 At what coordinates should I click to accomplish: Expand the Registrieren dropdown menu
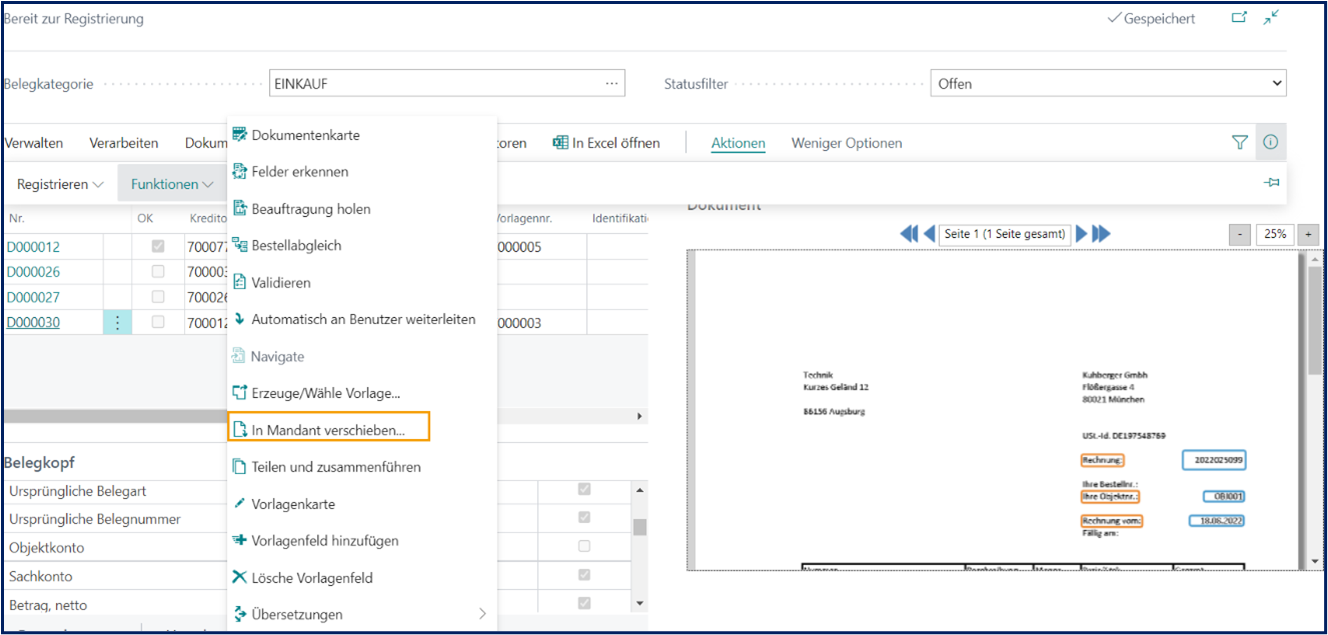(60, 184)
